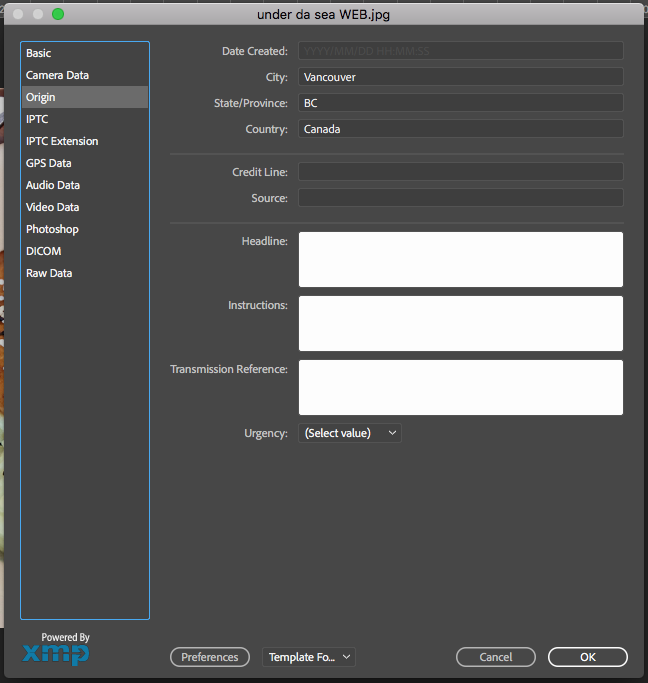Click into the Credit Line field
Viewport: 648px width, 683px height.
tap(460, 172)
